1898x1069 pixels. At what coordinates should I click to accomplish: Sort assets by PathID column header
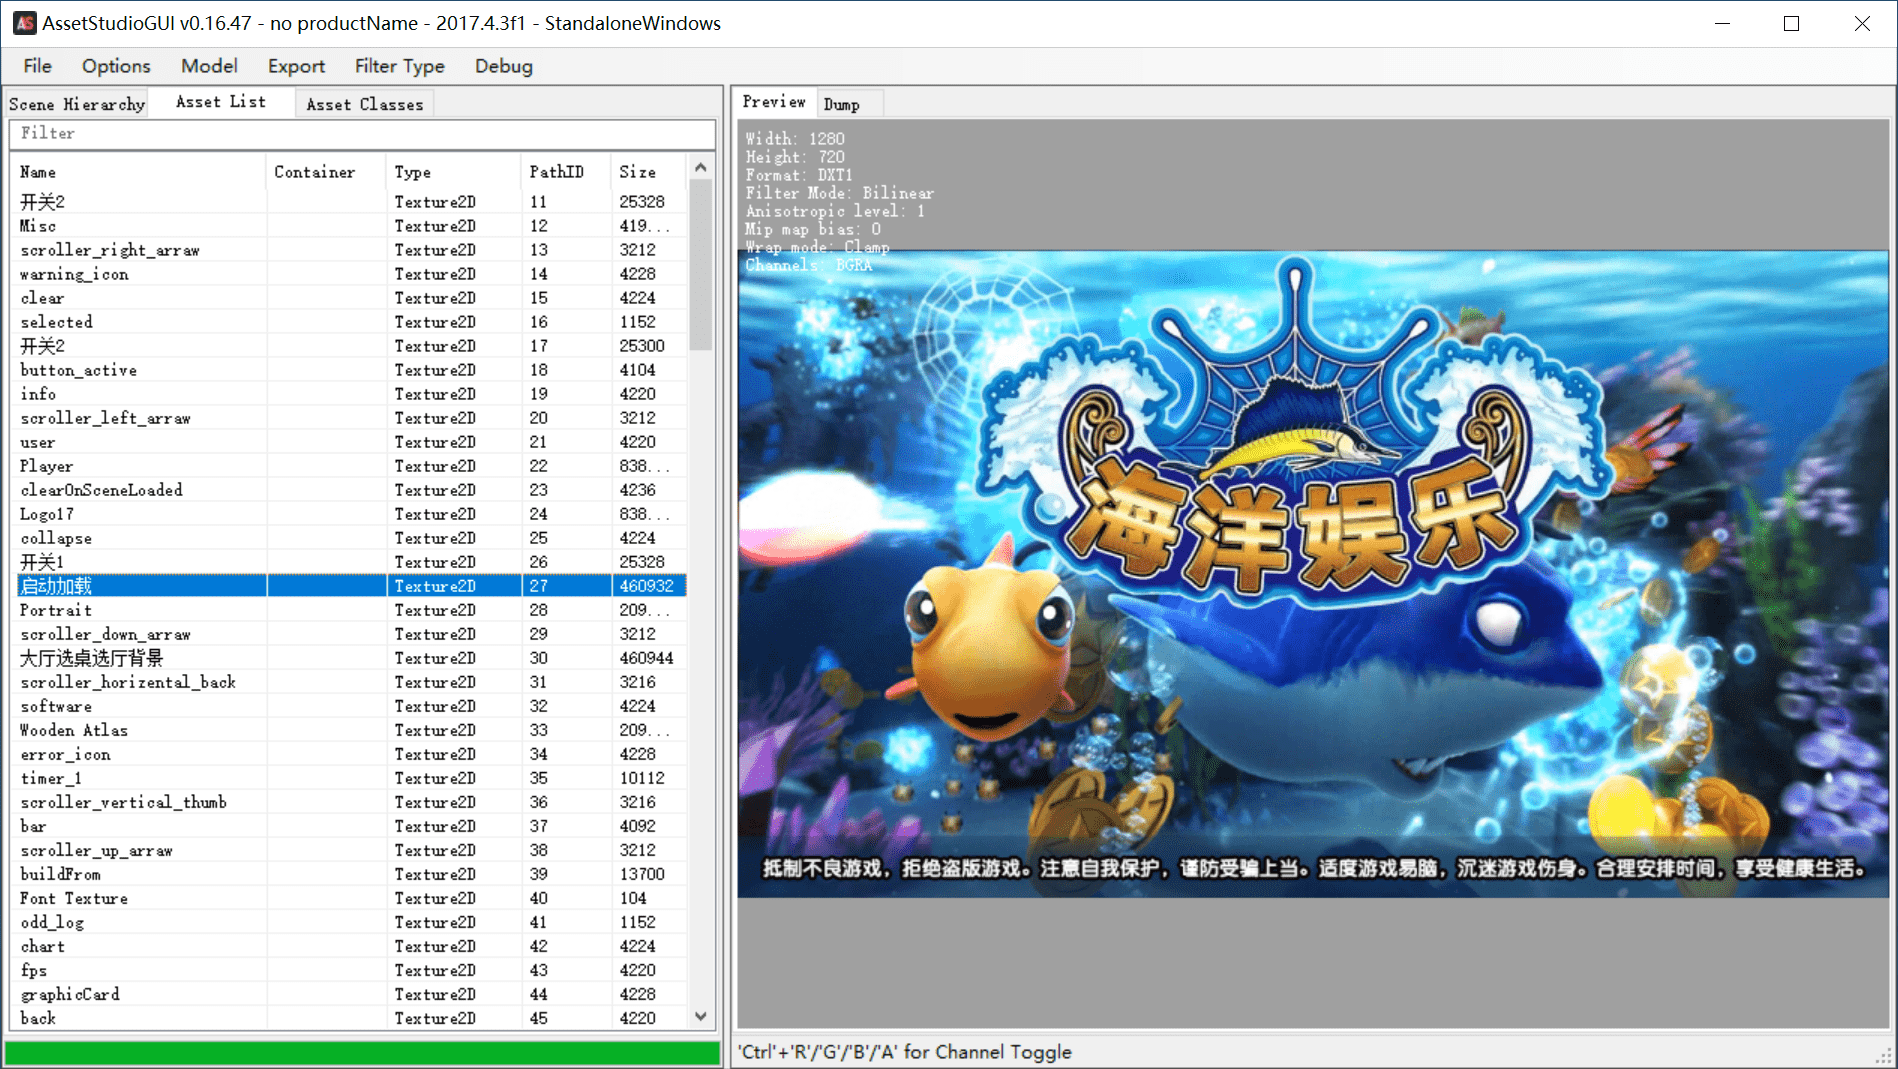tap(556, 172)
